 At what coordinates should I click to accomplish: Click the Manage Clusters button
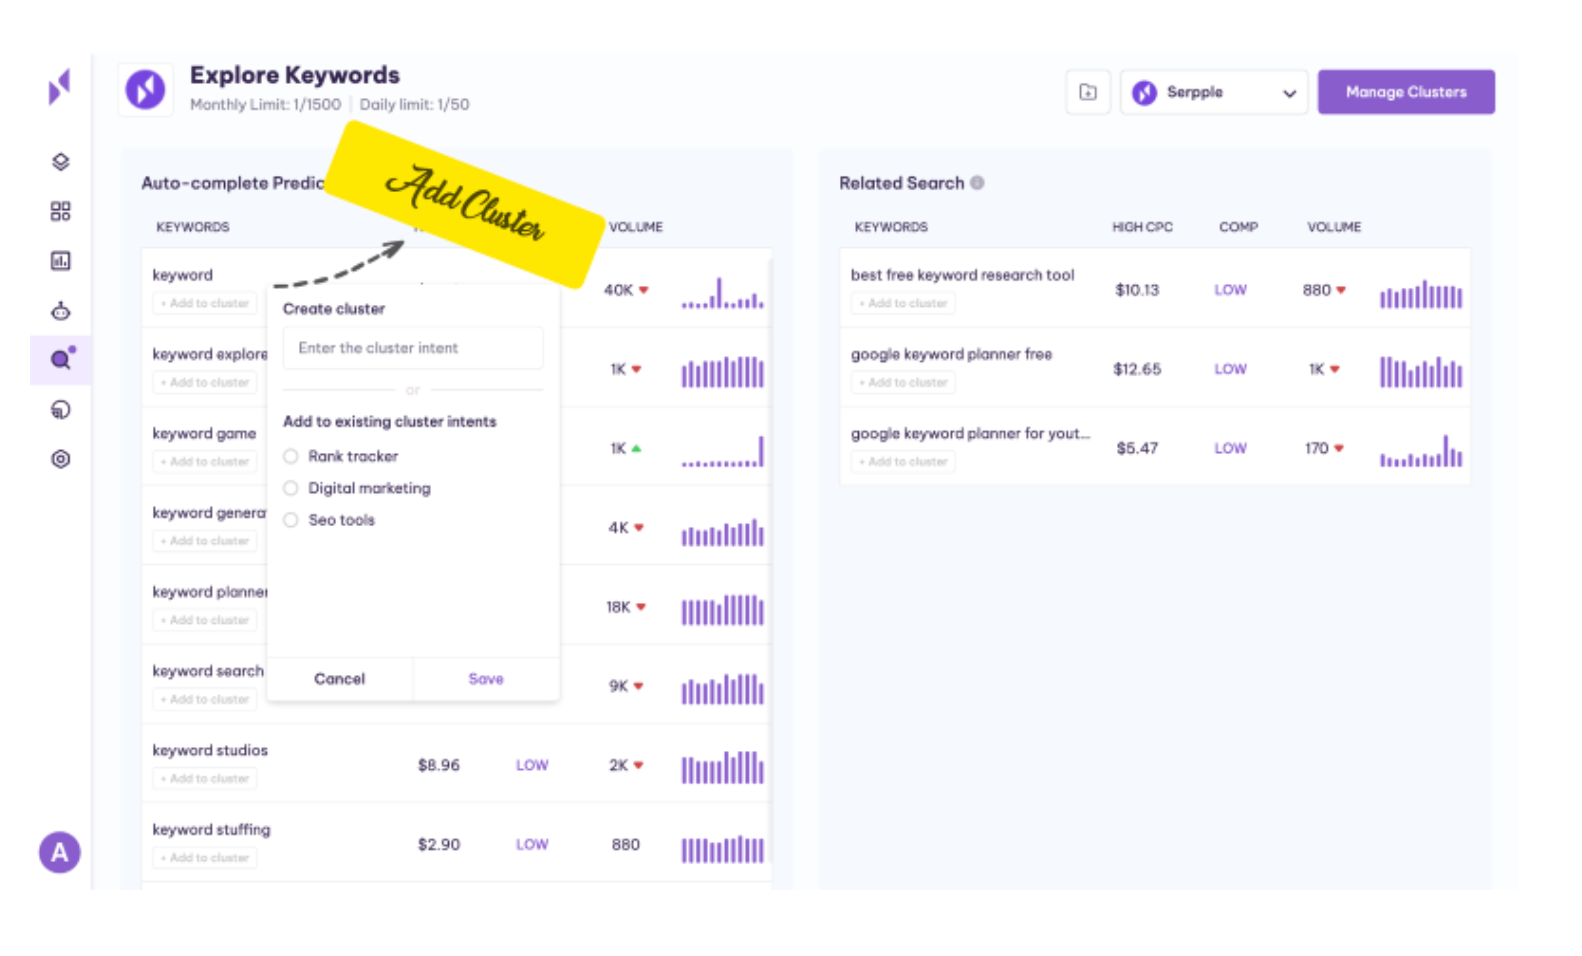(x=1406, y=92)
